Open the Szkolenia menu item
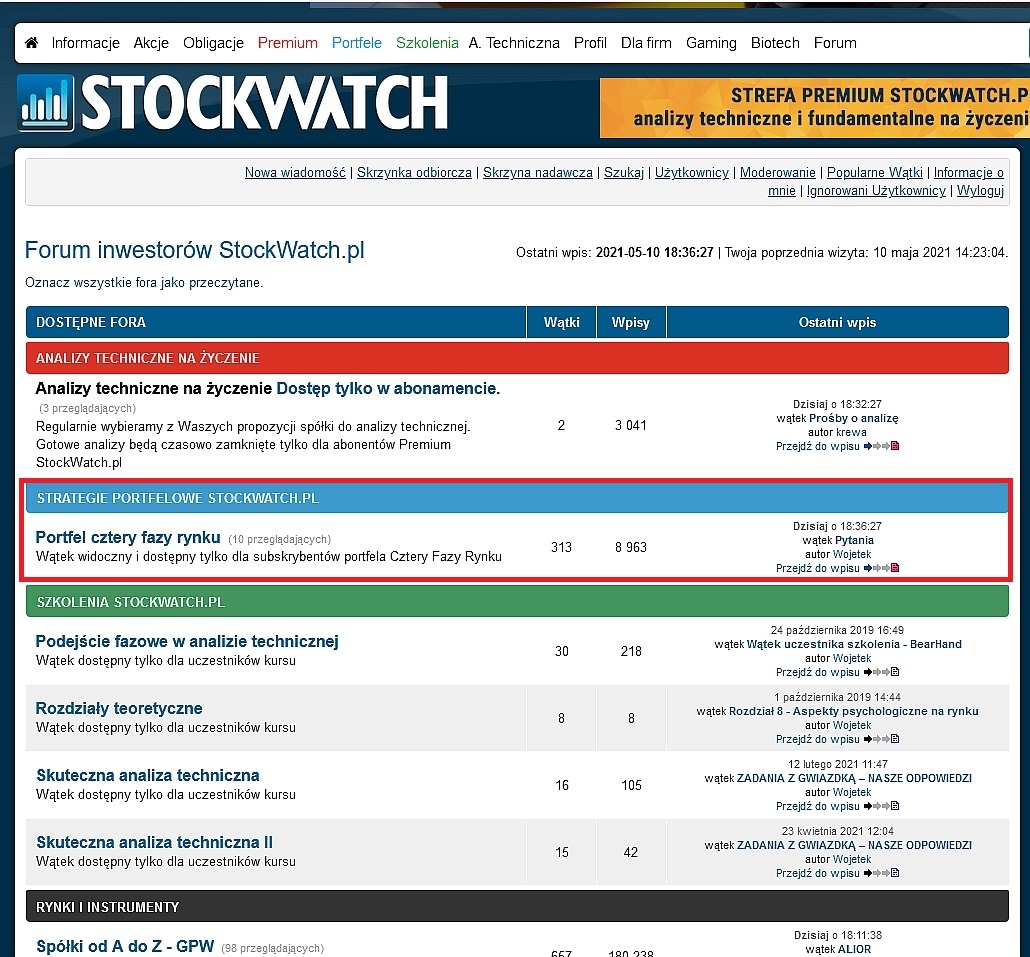The width and height of the screenshot is (1030, 957). (x=427, y=43)
